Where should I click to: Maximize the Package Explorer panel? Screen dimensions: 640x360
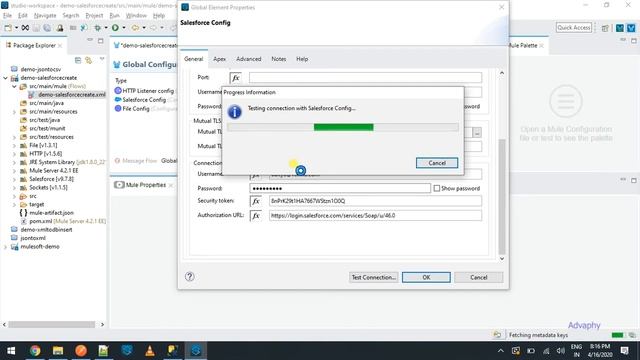click(100, 40)
